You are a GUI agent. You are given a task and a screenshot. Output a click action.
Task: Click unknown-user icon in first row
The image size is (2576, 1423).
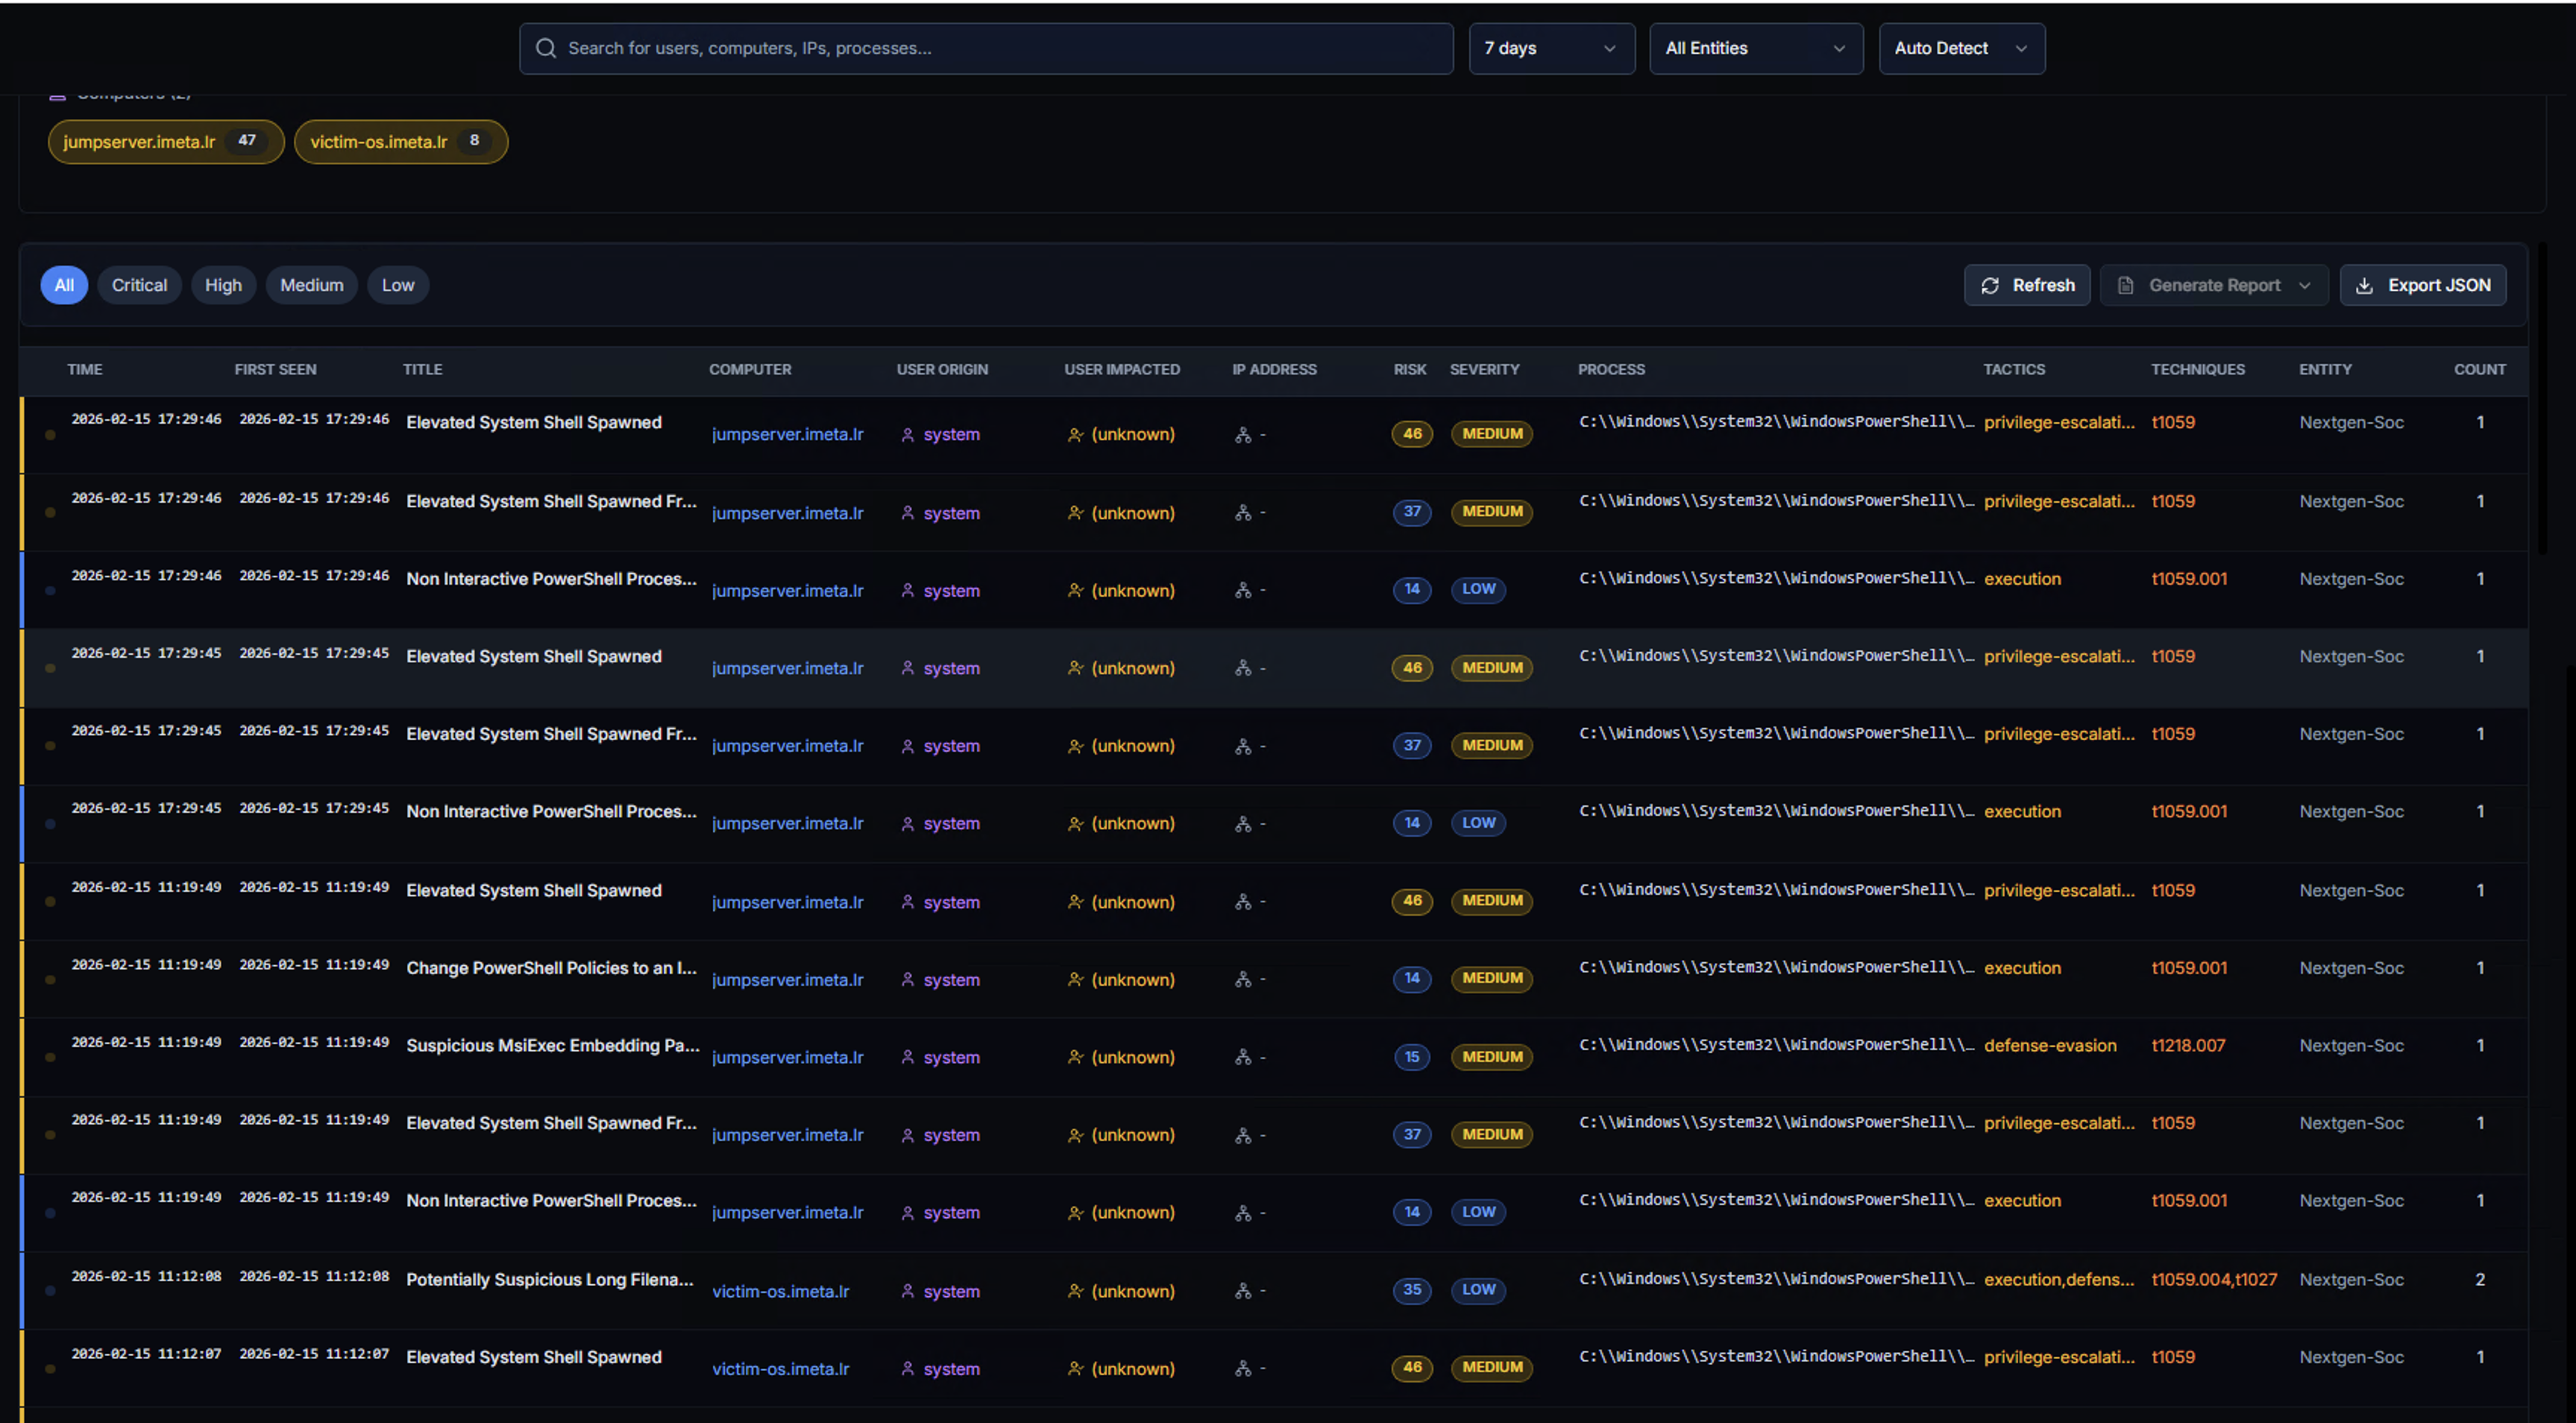click(x=1075, y=435)
